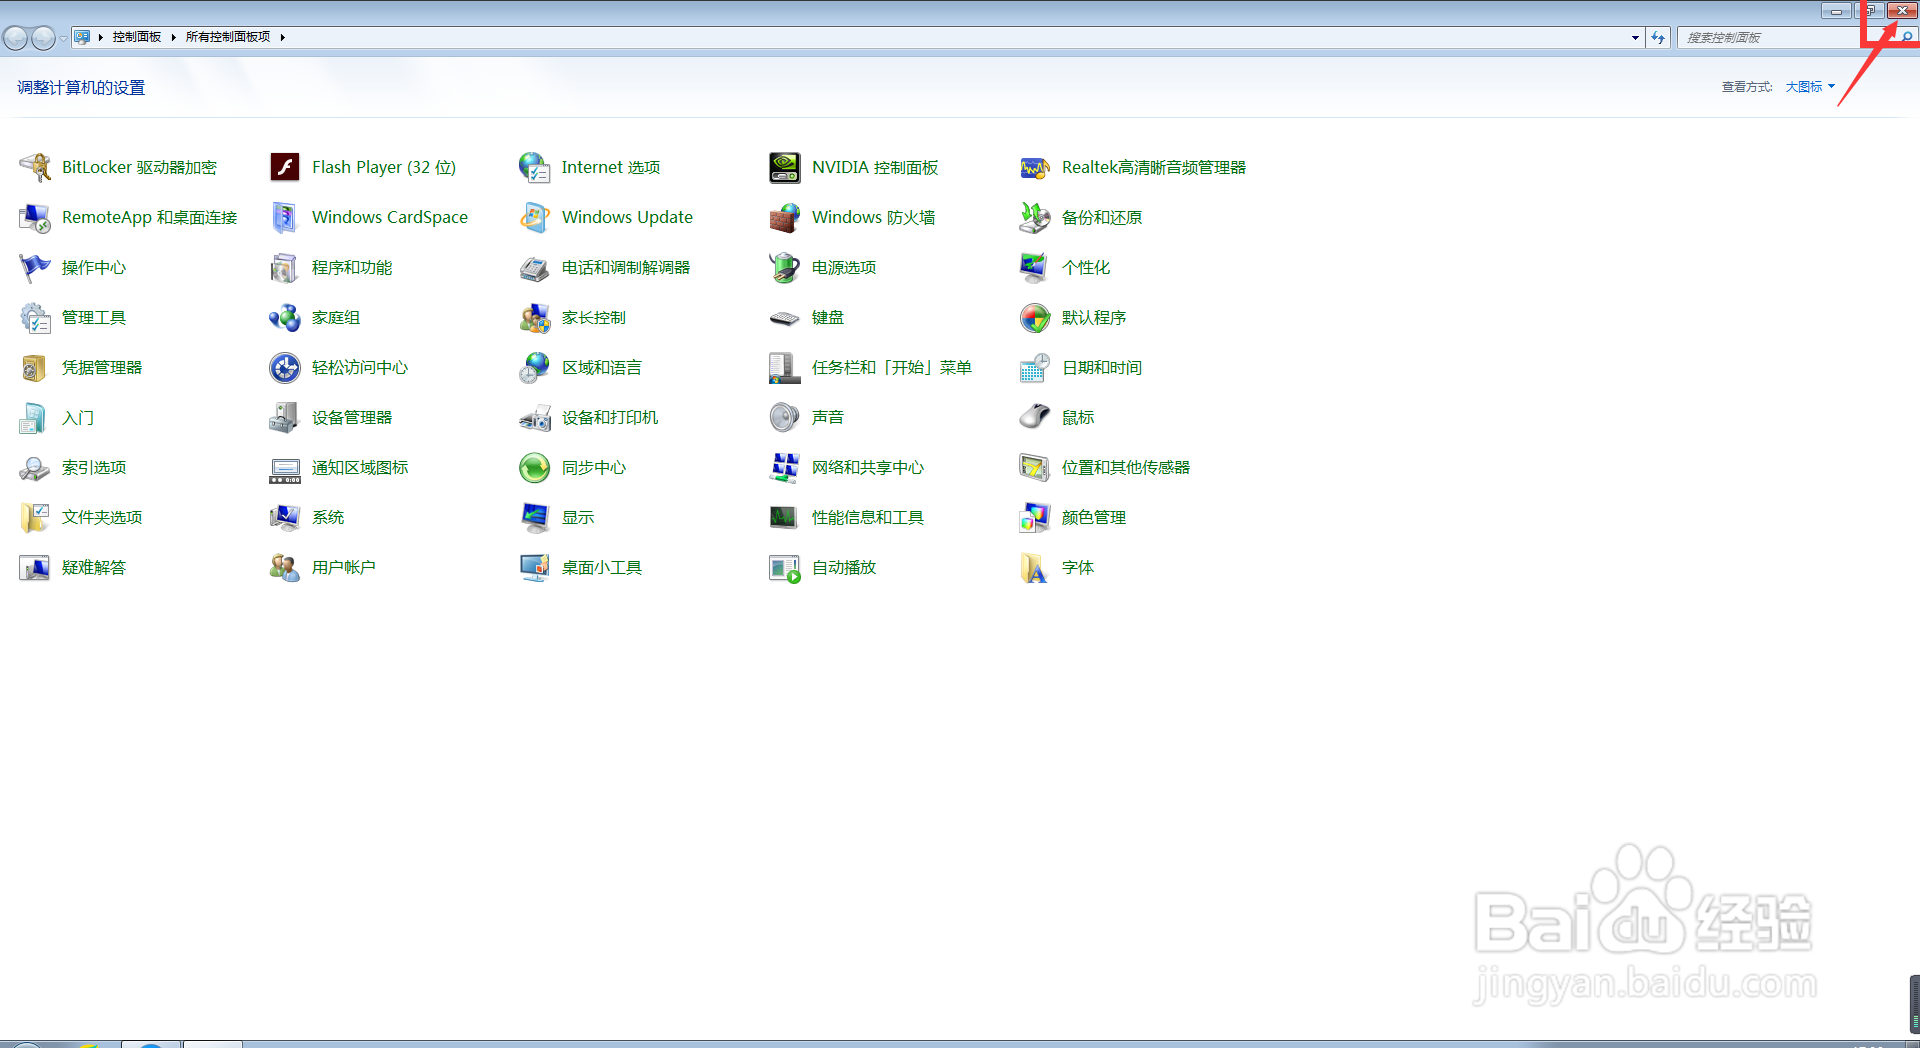Click the breadcrumb control panel icon
The height and width of the screenshot is (1048, 1920).
(x=82, y=37)
